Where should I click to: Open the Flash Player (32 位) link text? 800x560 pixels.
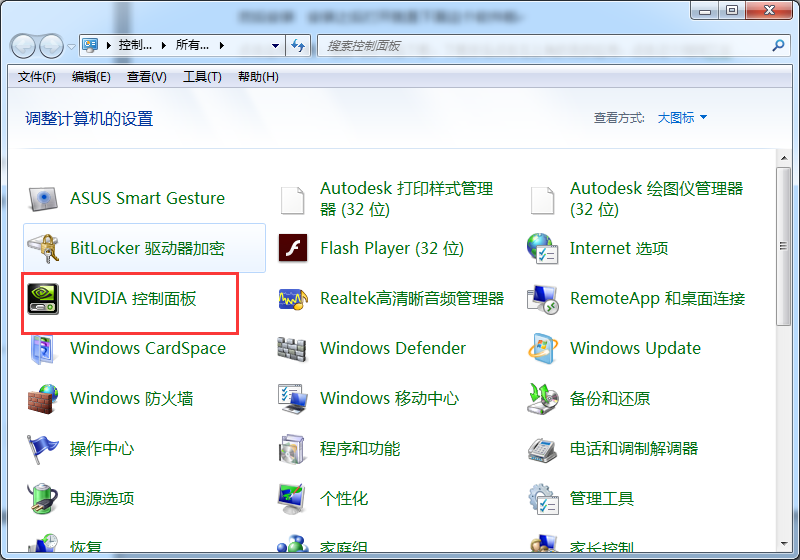(392, 248)
